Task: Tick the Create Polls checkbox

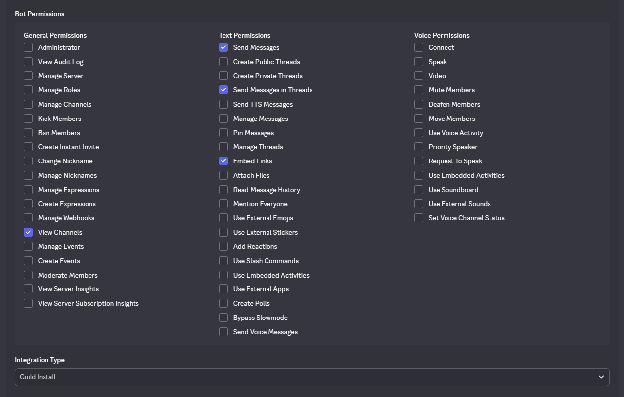Action: click(x=223, y=304)
